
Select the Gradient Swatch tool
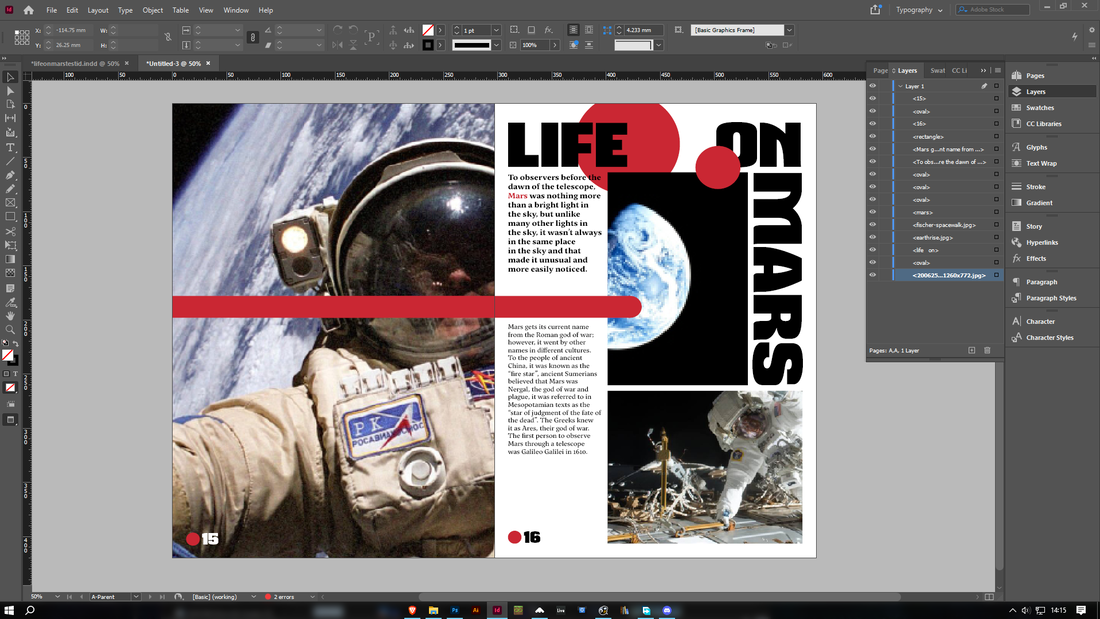11,260
